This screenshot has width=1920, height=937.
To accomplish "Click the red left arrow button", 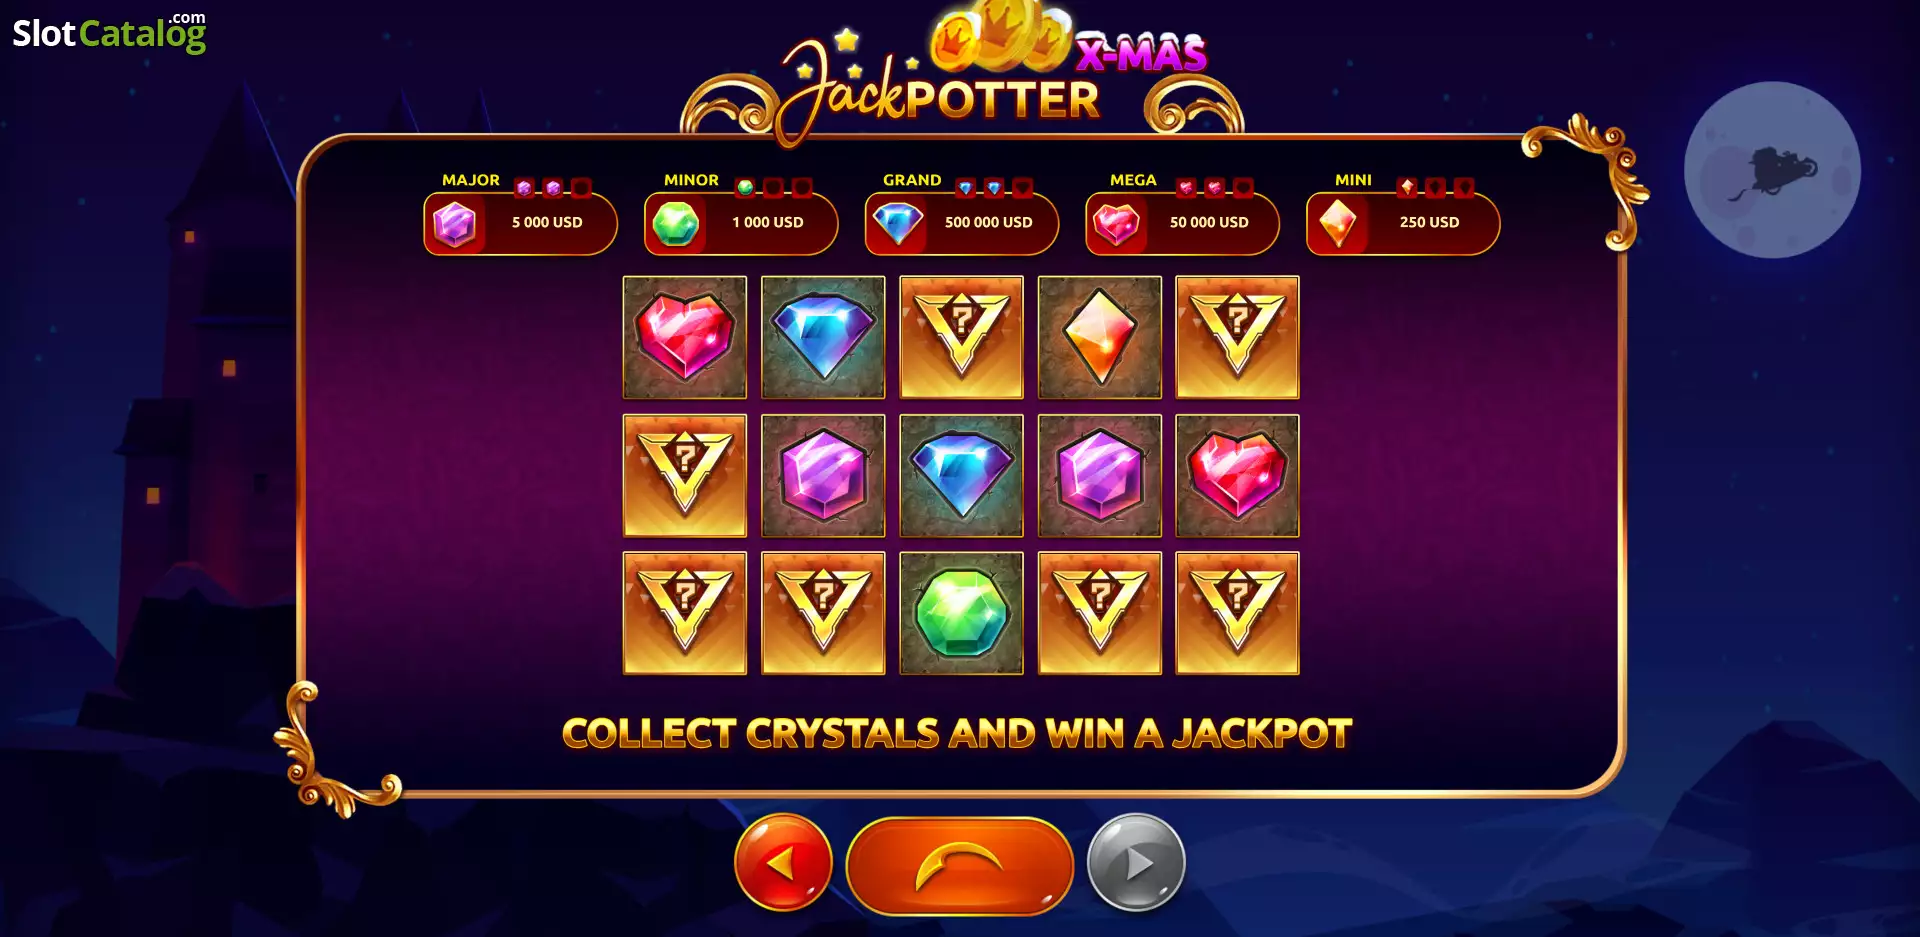I will point(783,862).
